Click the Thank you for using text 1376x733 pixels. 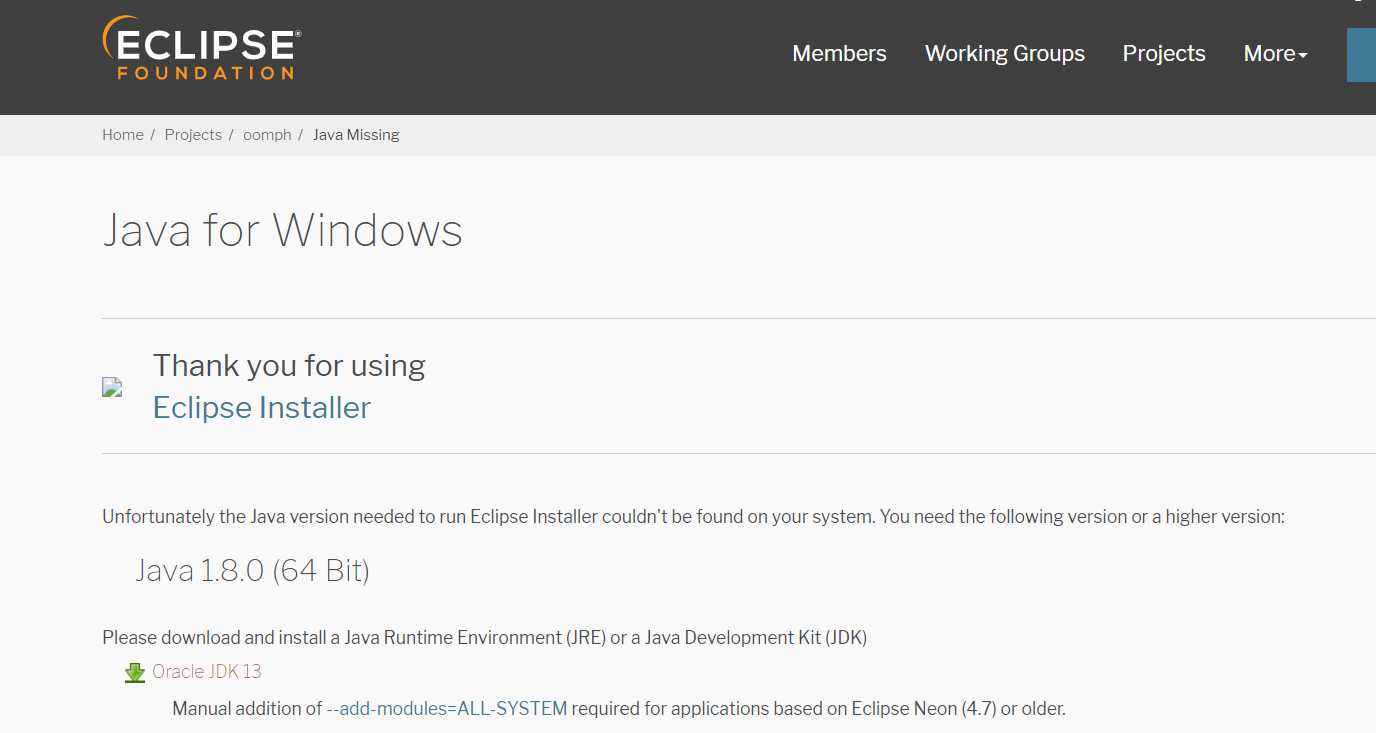tap(289, 365)
